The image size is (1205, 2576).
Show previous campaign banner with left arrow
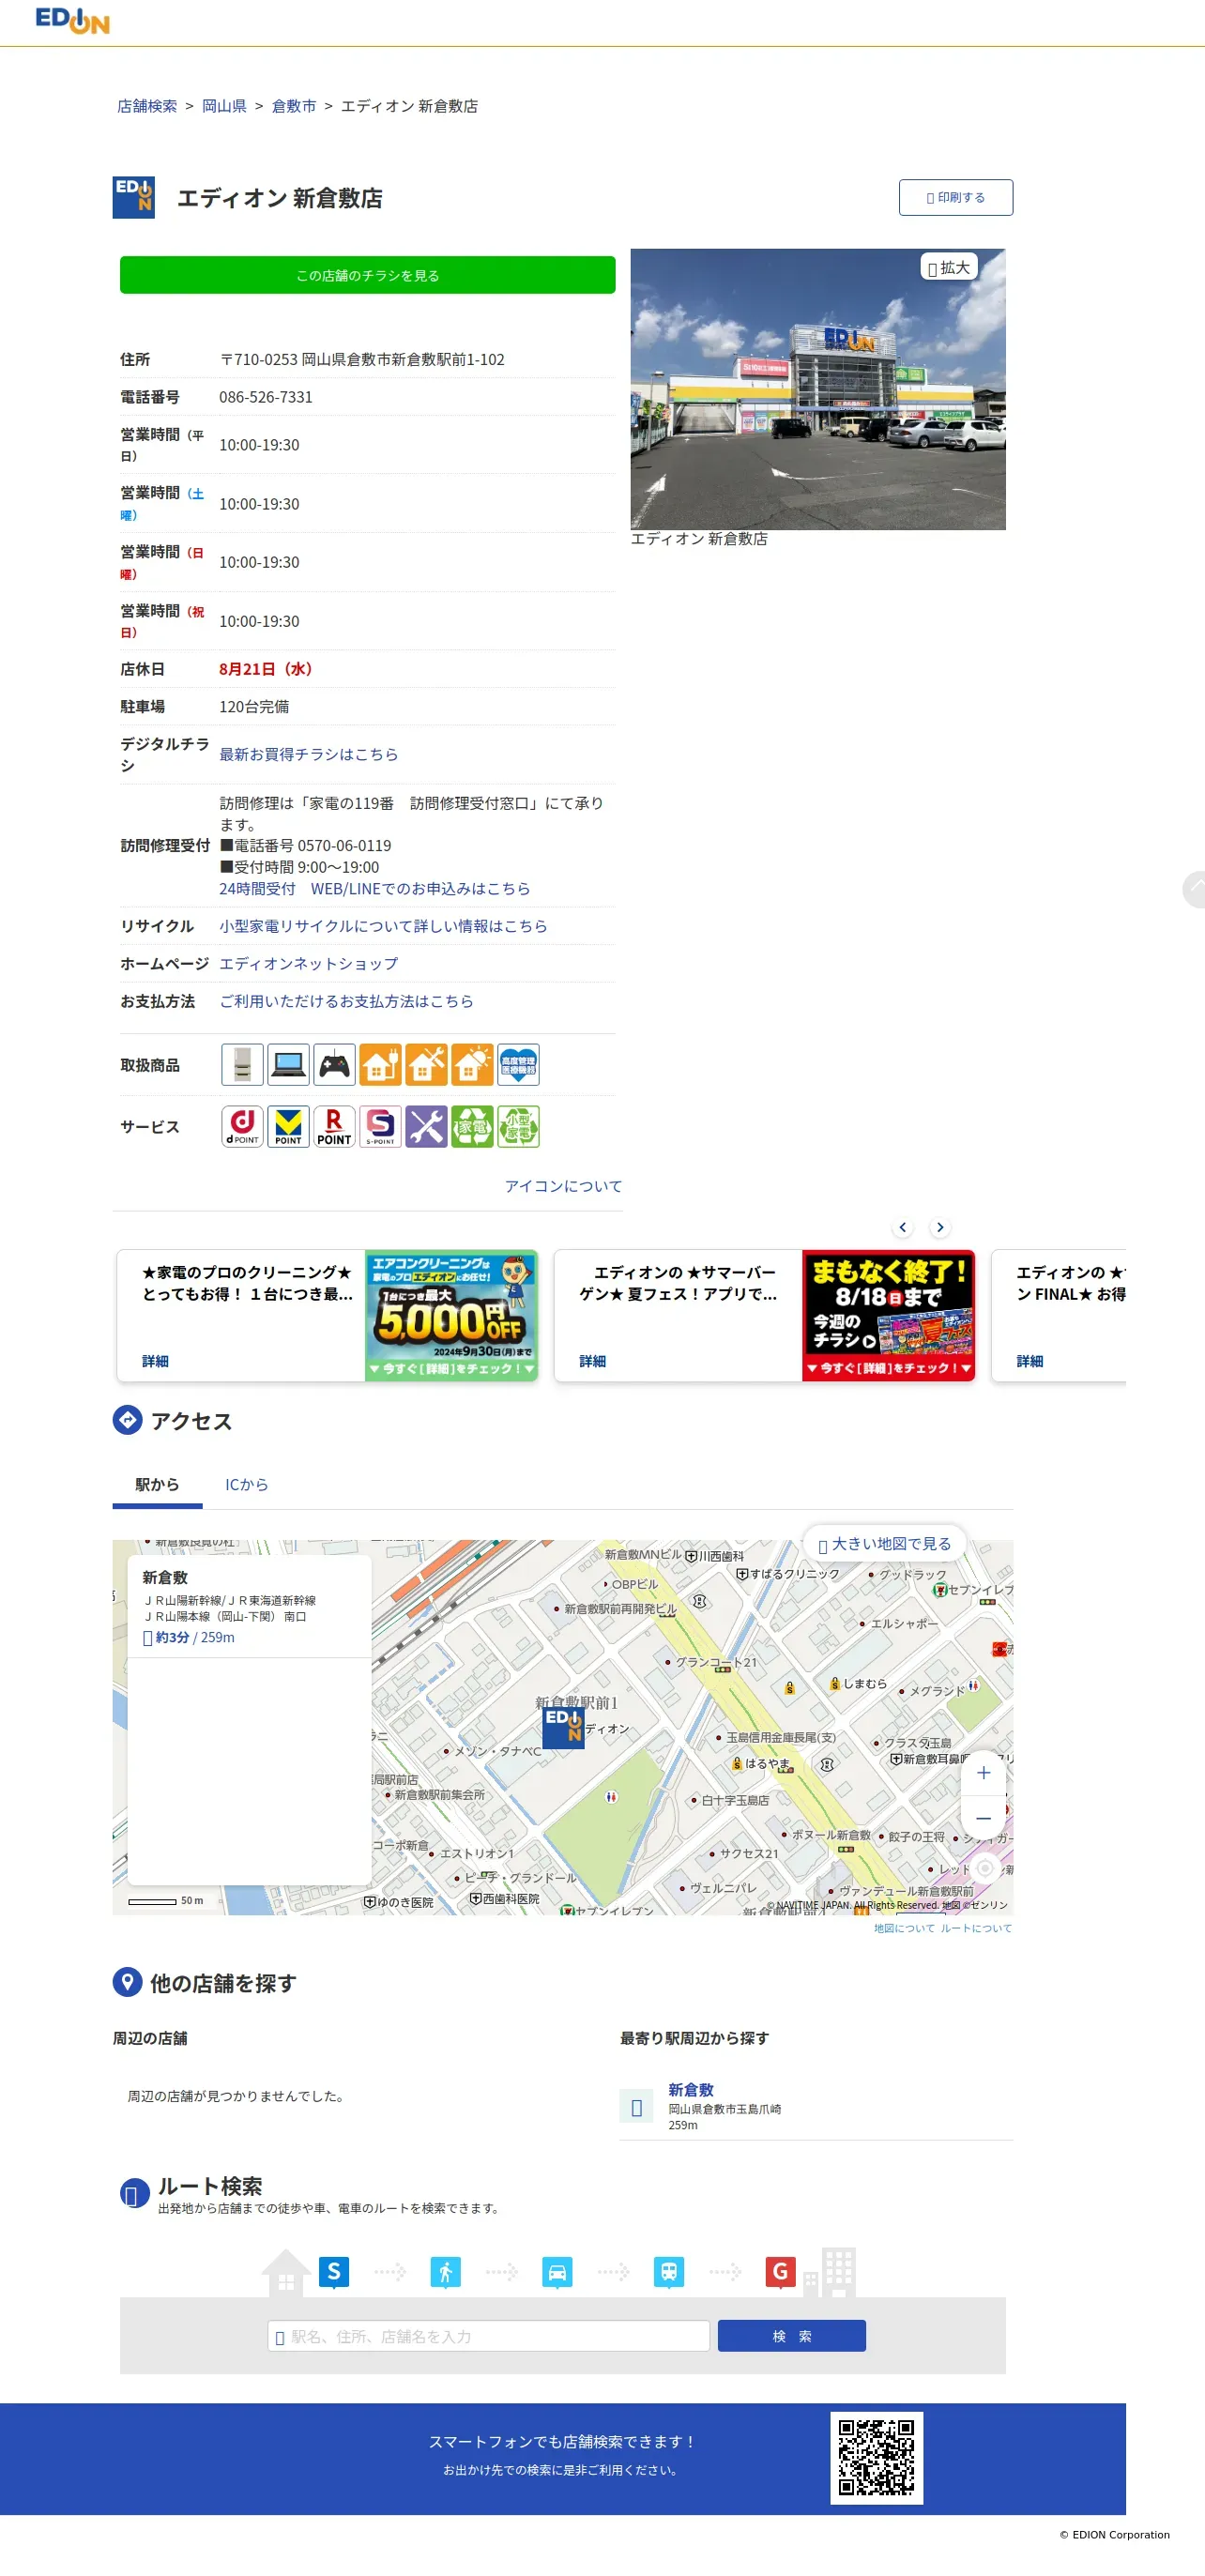903,1227
